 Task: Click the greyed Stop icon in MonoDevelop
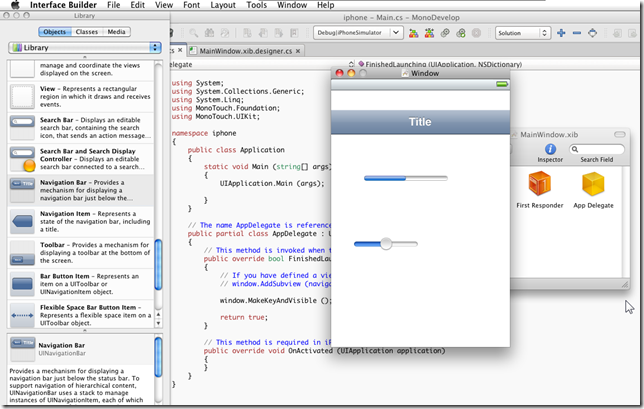pyautogui.click(x=476, y=33)
